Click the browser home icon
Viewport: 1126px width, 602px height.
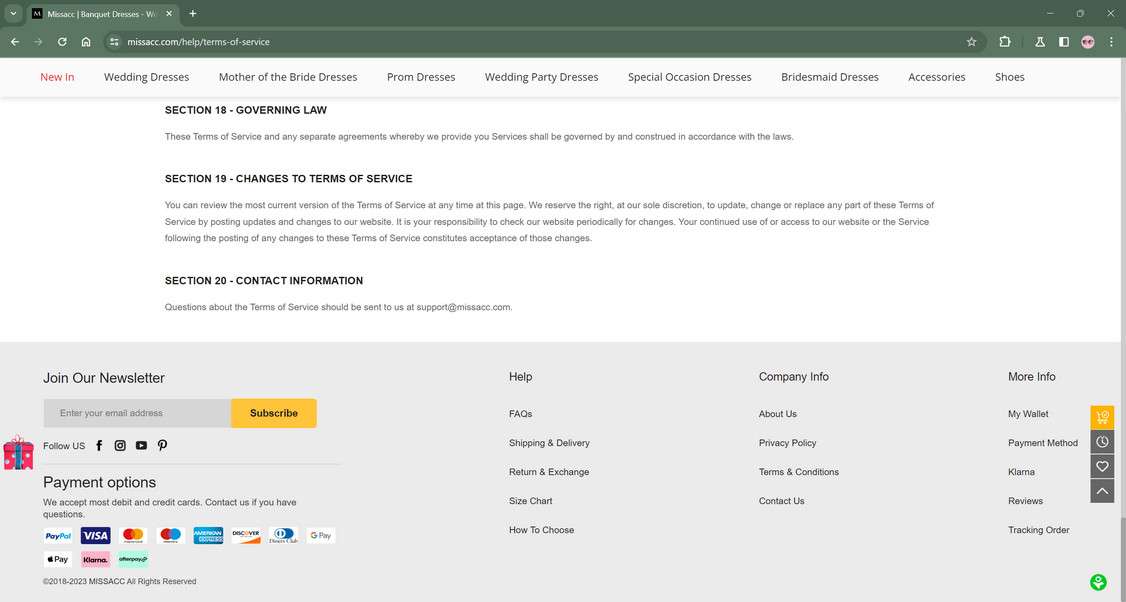86,42
